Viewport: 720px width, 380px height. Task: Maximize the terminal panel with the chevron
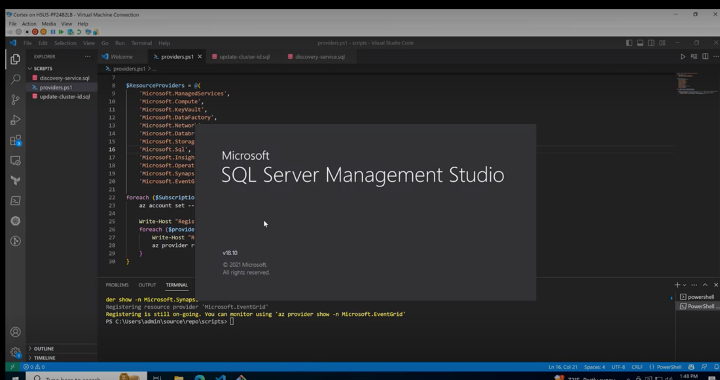705,285
